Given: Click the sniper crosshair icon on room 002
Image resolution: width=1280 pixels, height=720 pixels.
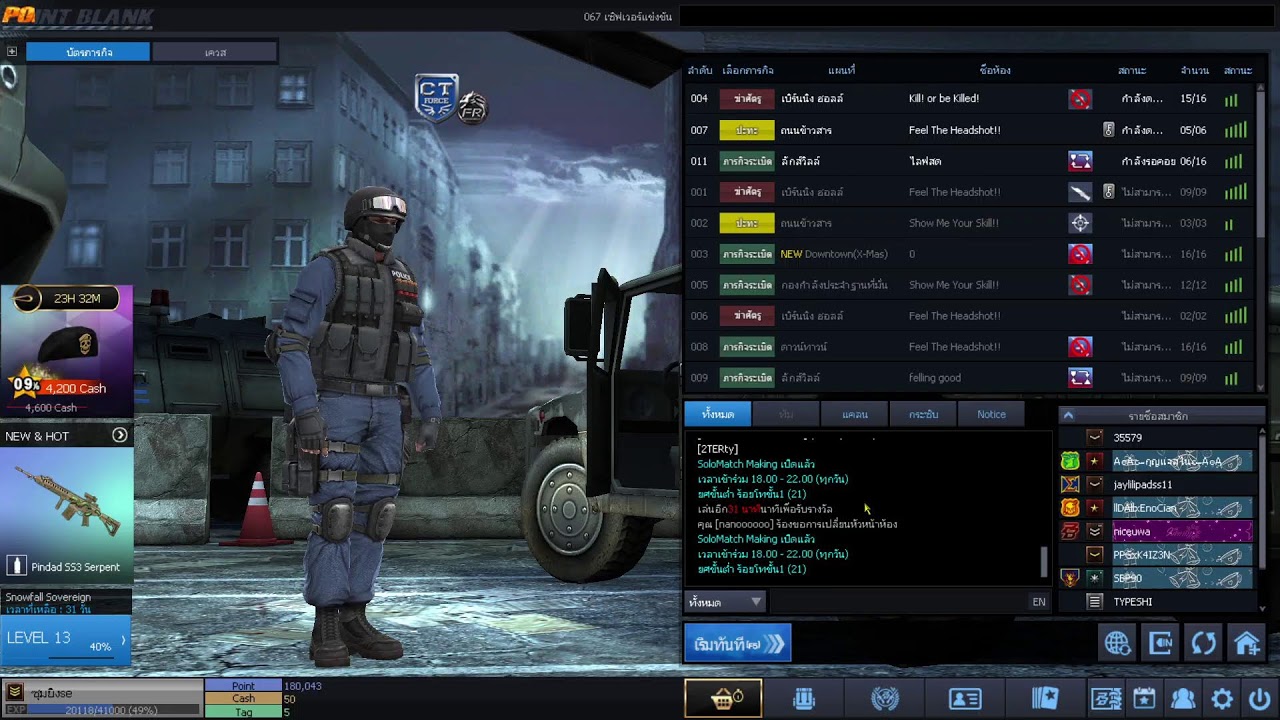Looking at the screenshot, I should [1080, 223].
